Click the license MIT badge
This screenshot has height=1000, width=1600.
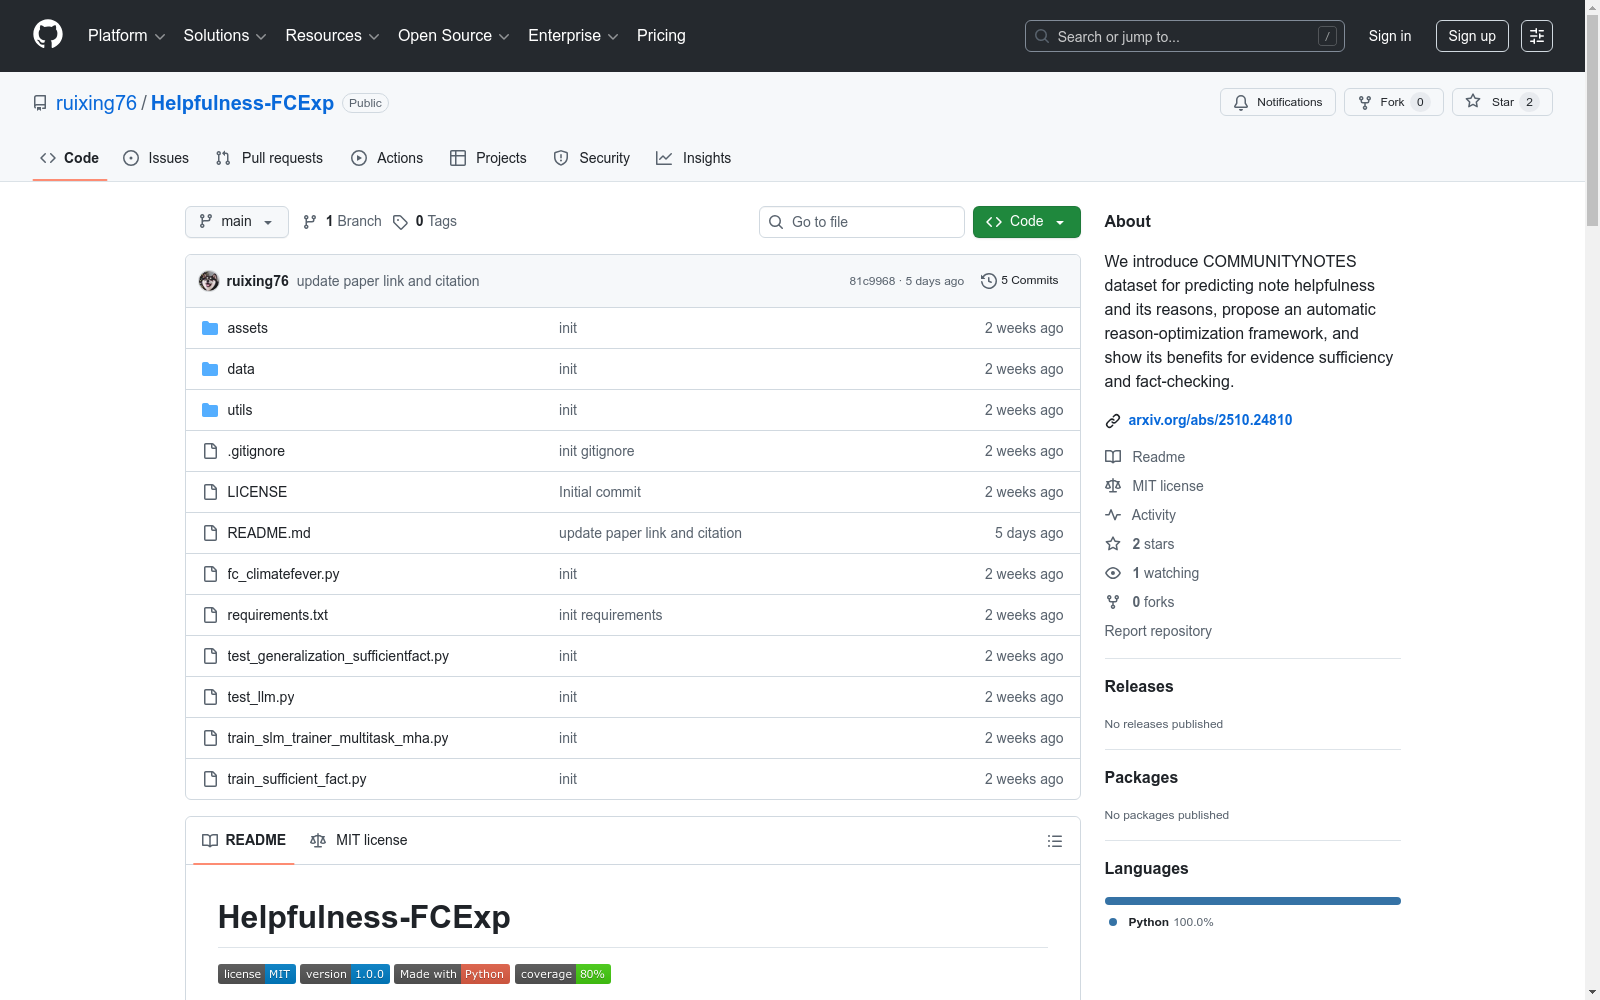tap(257, 974)
